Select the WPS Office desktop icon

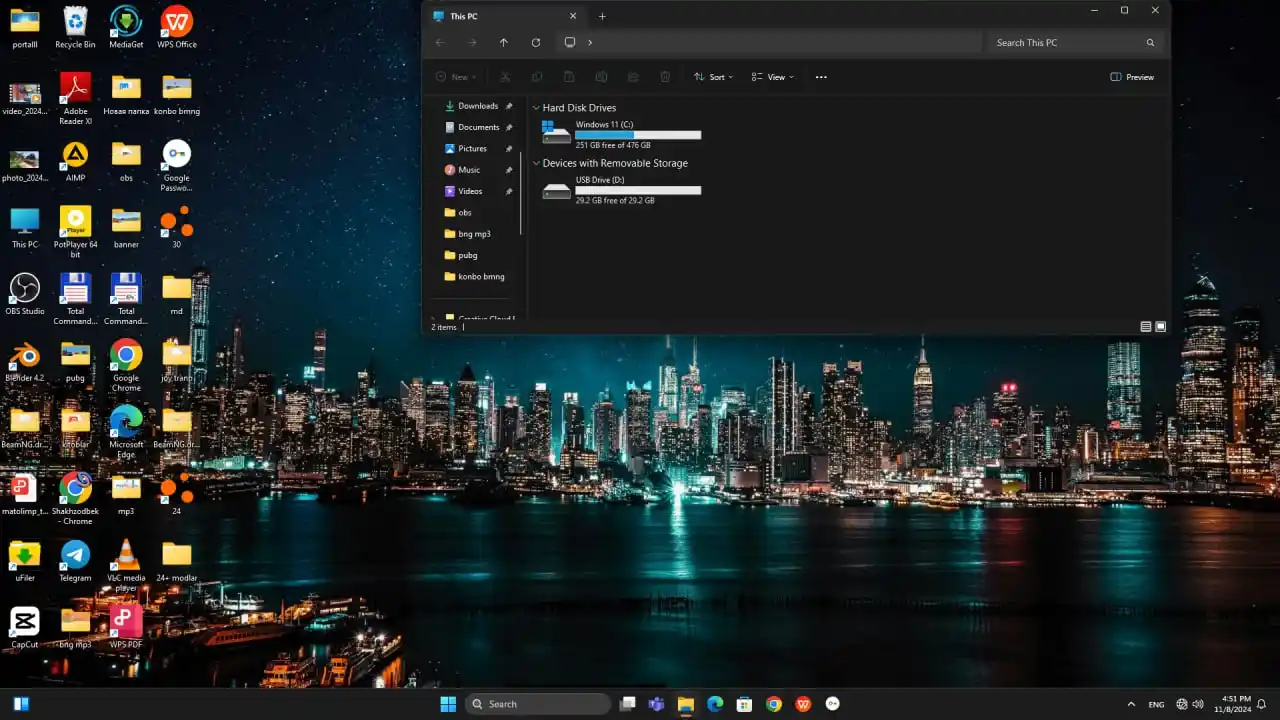pos(177,27)
